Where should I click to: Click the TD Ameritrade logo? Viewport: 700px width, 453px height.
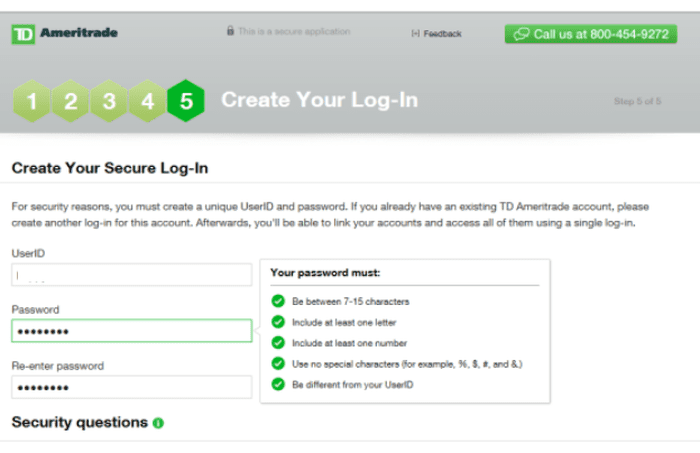click(x=65, y=34)
